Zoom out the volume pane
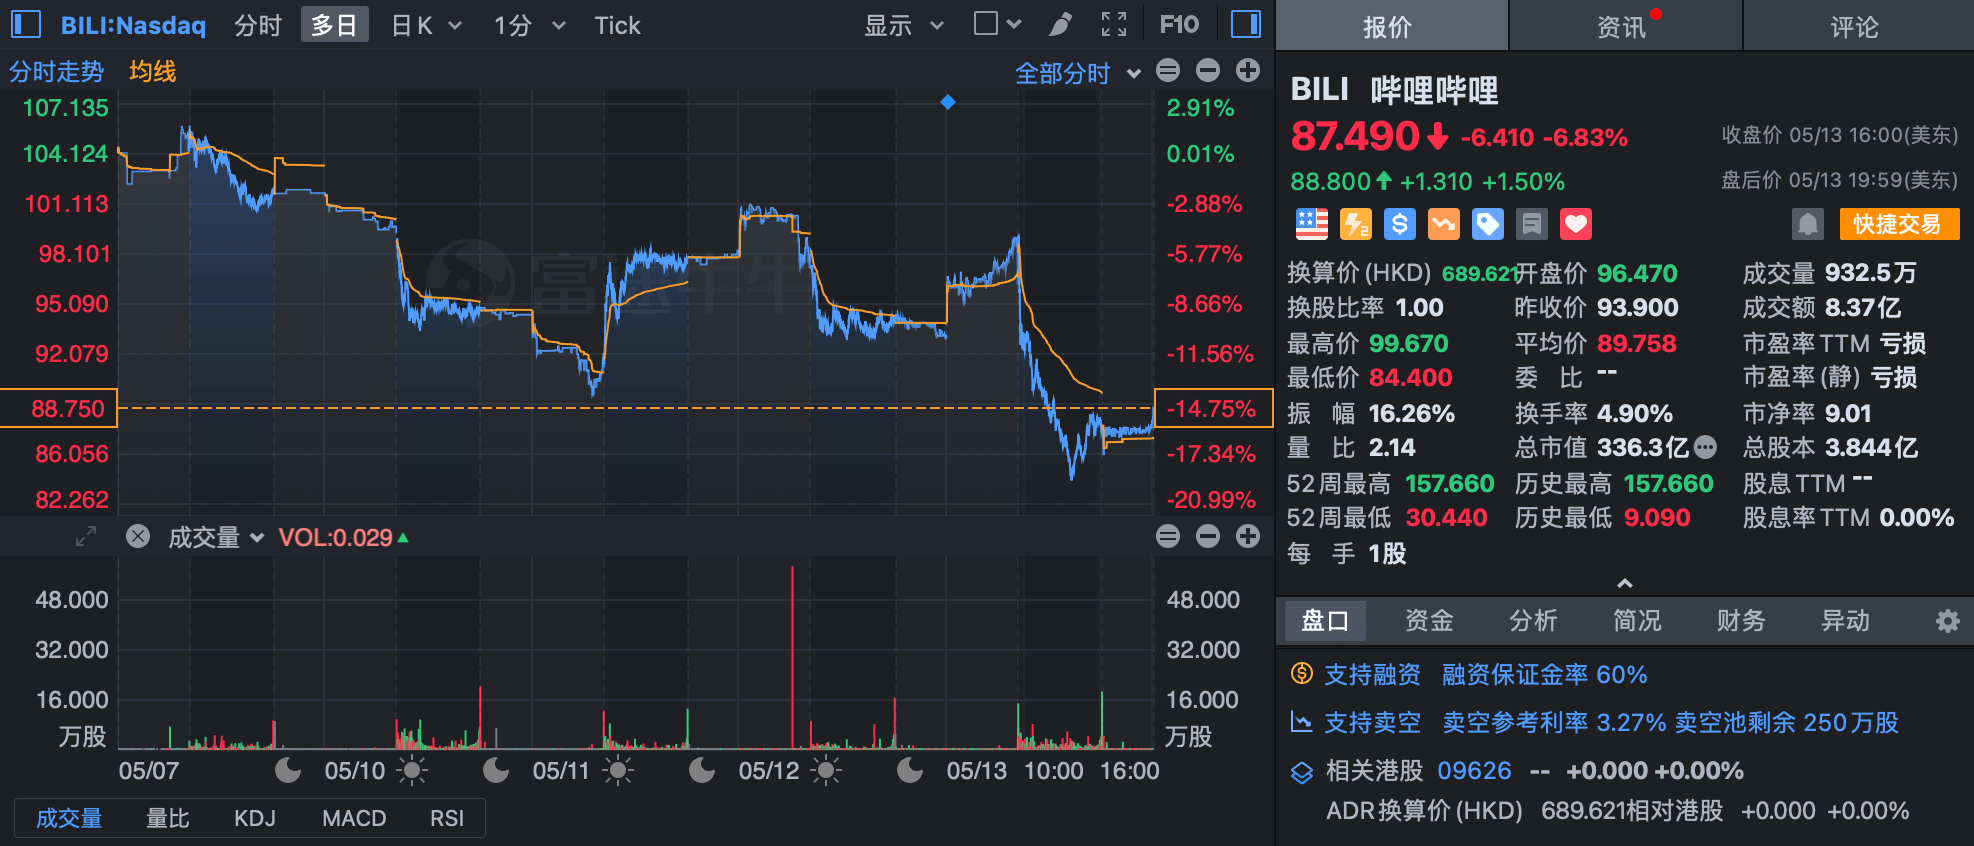Image resolution: width=1974 pixels, height=846 pixels. 1208,536
